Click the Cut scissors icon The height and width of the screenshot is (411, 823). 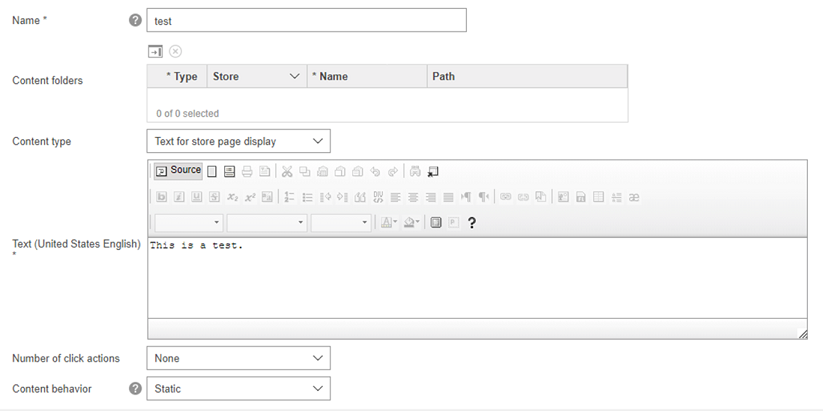[x=287, y=171]
